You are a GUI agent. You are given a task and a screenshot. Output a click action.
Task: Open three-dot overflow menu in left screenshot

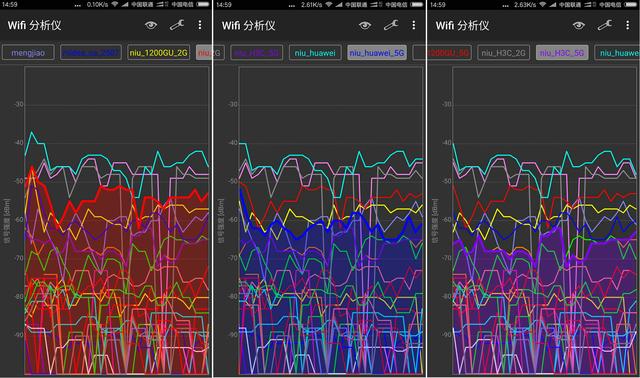pyautogui.click(x=200, y=25)
